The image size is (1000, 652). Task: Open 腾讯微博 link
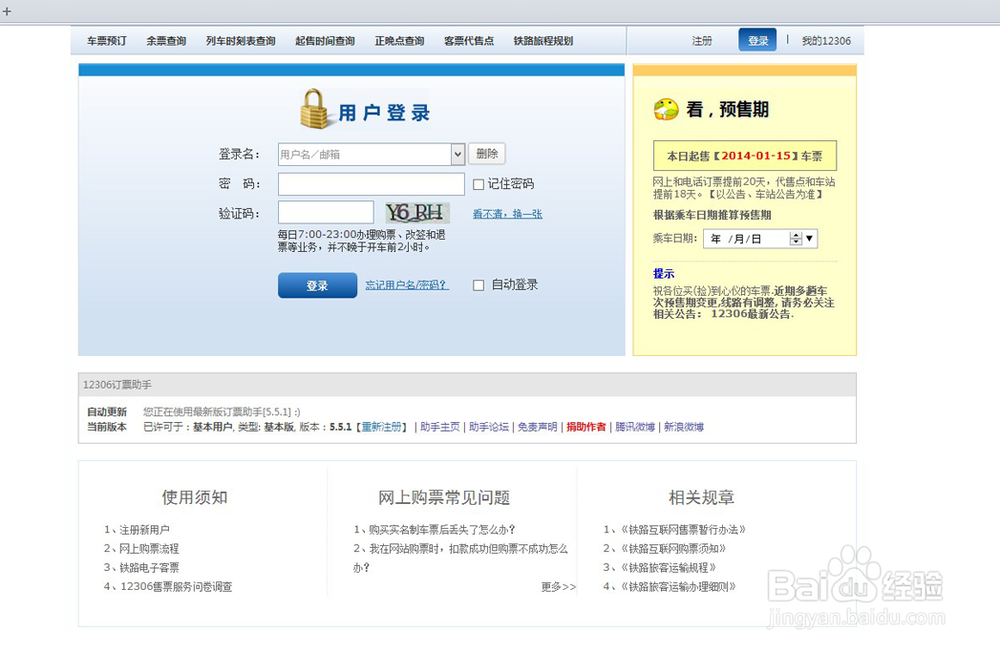[x=635, y=427]
